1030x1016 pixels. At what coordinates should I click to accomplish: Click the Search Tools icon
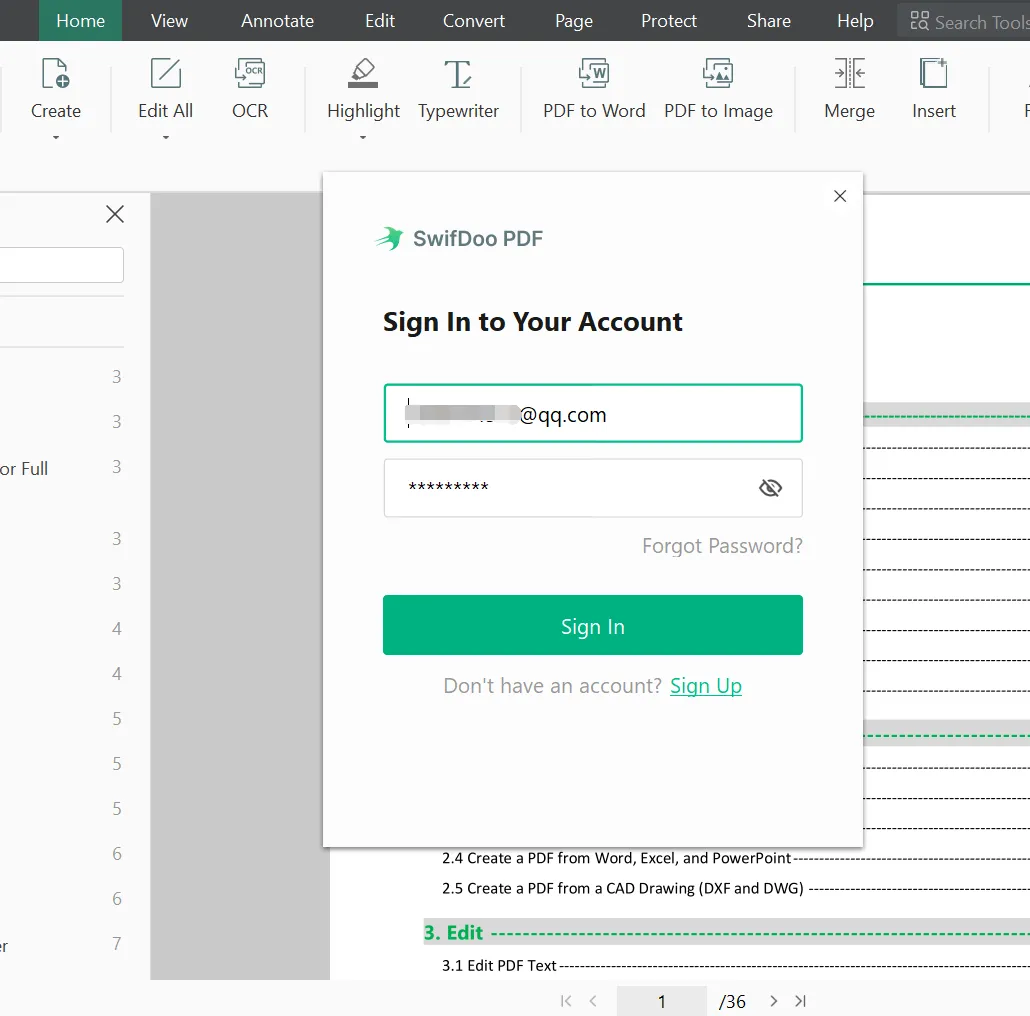click(x=919, y=21)
